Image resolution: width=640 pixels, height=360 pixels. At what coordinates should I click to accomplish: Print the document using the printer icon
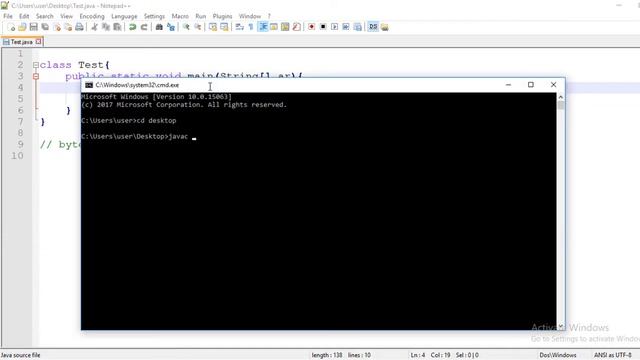coord(80,27)
